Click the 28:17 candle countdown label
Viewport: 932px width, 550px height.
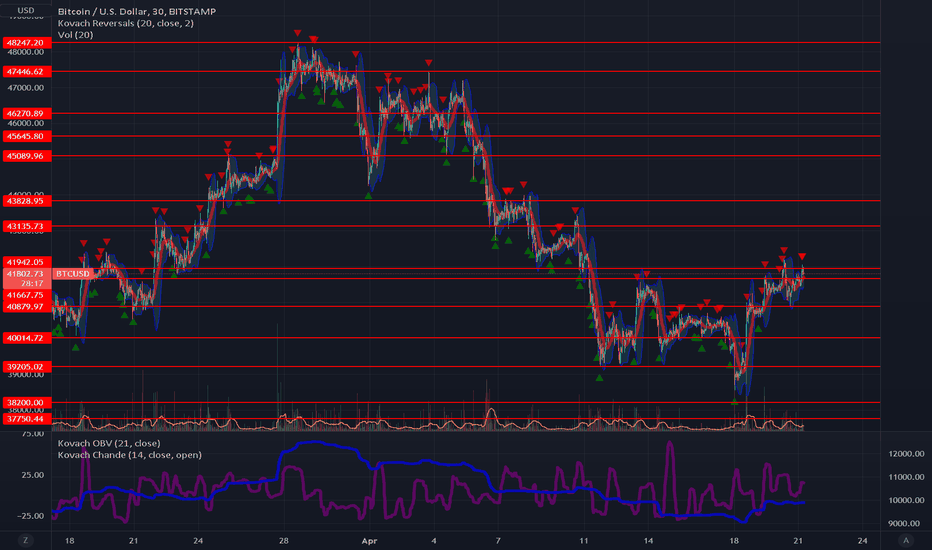[32, 284]
